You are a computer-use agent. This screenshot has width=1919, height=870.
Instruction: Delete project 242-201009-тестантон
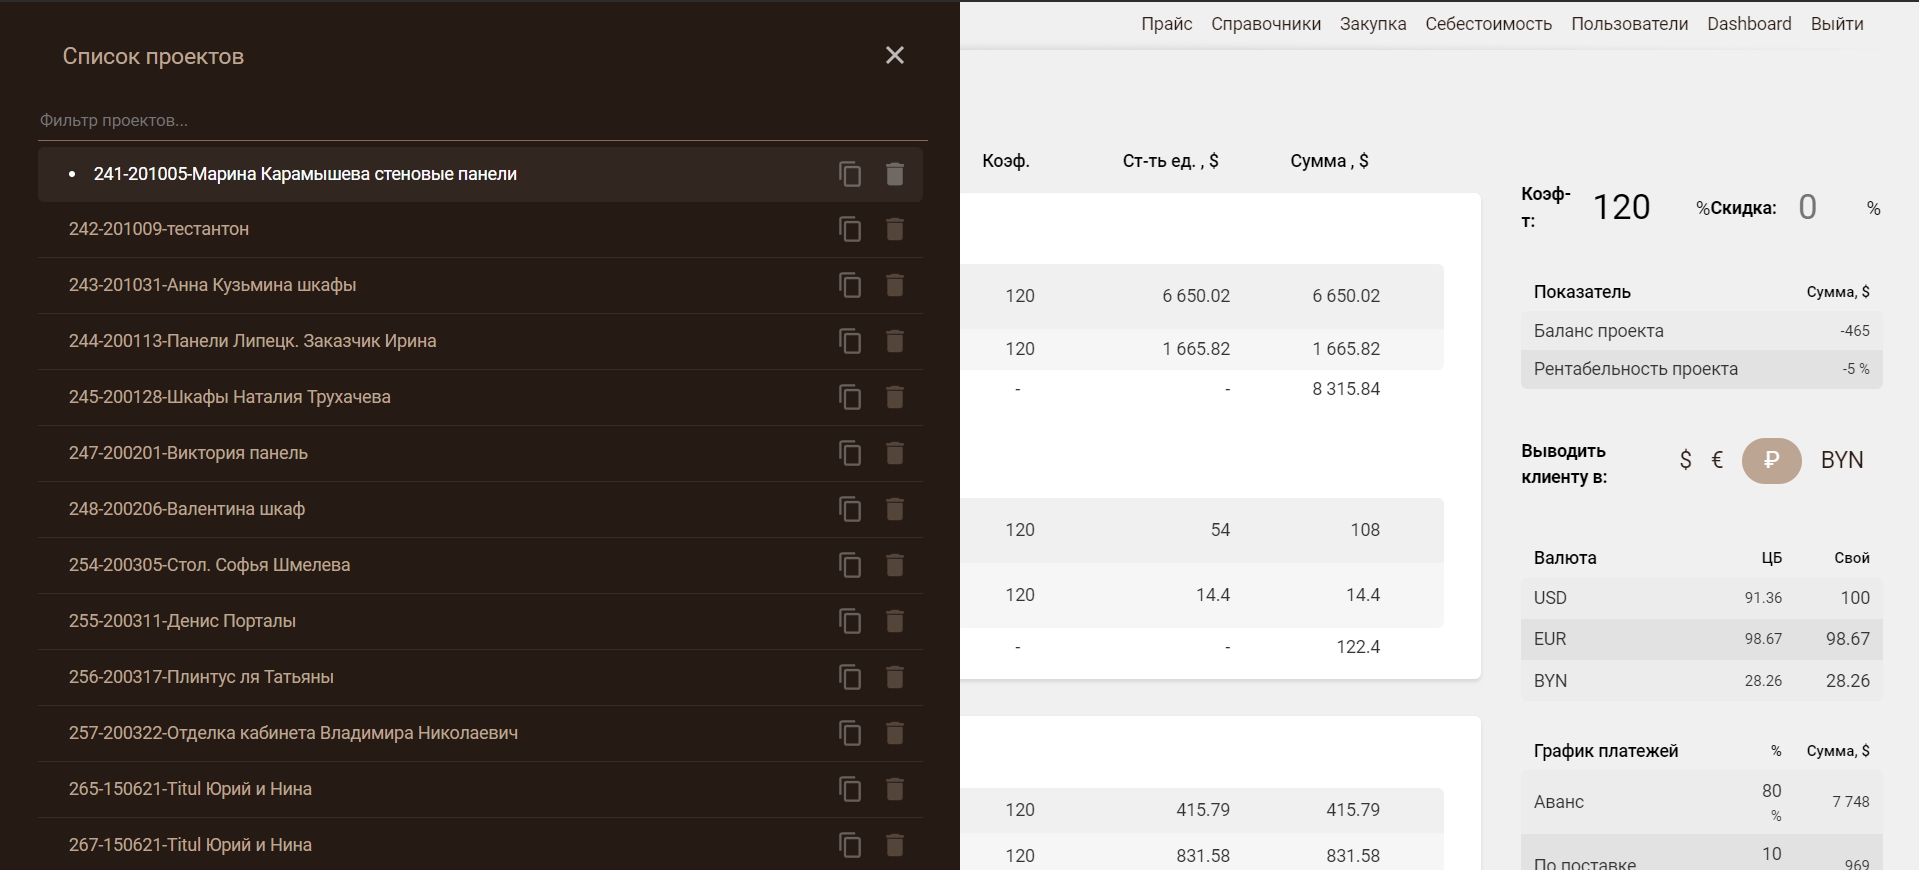895,230
